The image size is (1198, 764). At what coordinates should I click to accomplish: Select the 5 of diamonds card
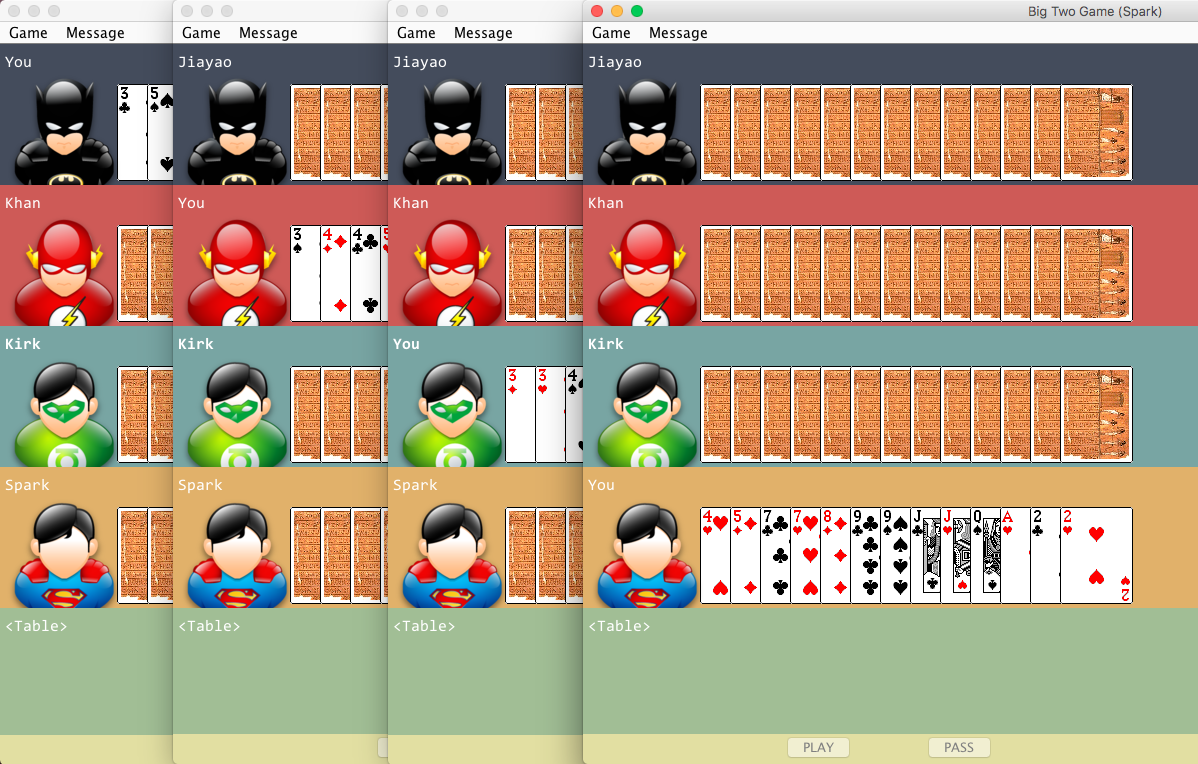point(745,555)
